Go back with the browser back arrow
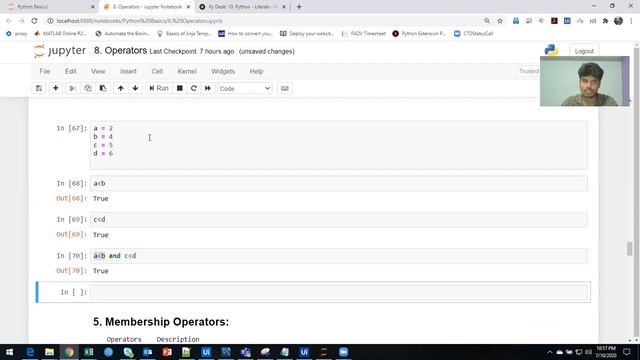This screenshot has height=360, width=640. (9, 21)
